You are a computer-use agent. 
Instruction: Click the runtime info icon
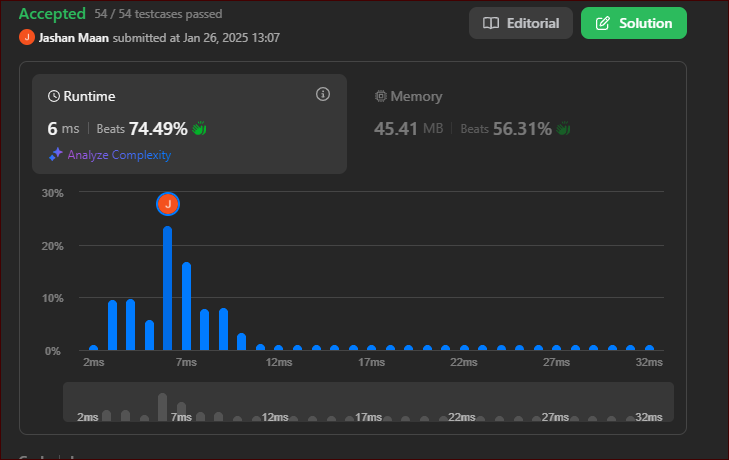click(x=323, y=94)
